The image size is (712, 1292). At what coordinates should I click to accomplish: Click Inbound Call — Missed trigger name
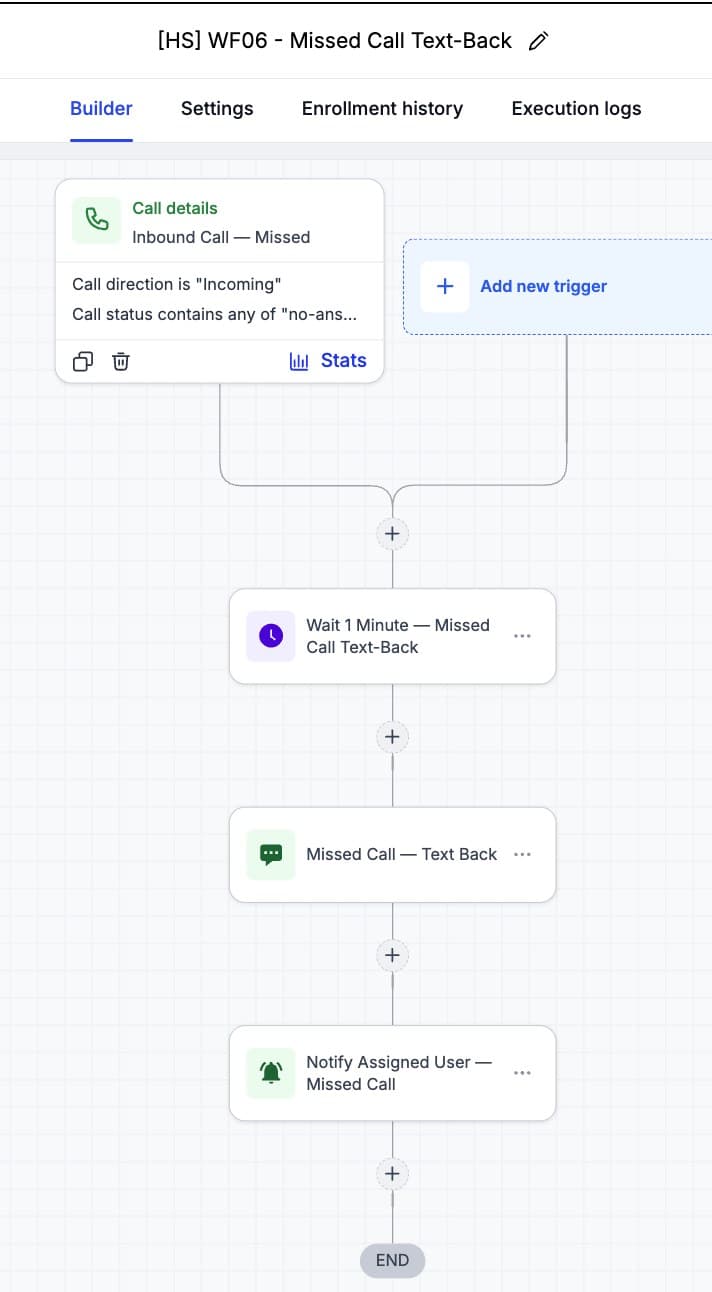(x=221, y=237)
